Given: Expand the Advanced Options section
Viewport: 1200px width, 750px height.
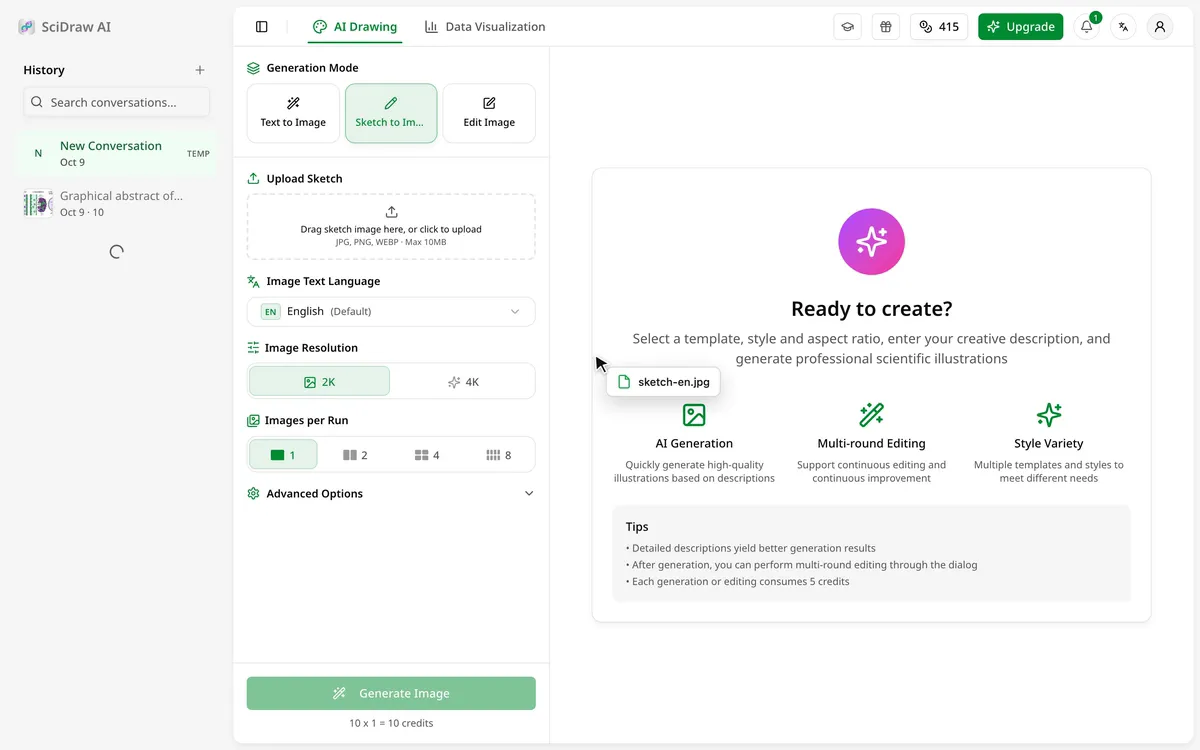Looking at the screenshot, I should [391, 494].
